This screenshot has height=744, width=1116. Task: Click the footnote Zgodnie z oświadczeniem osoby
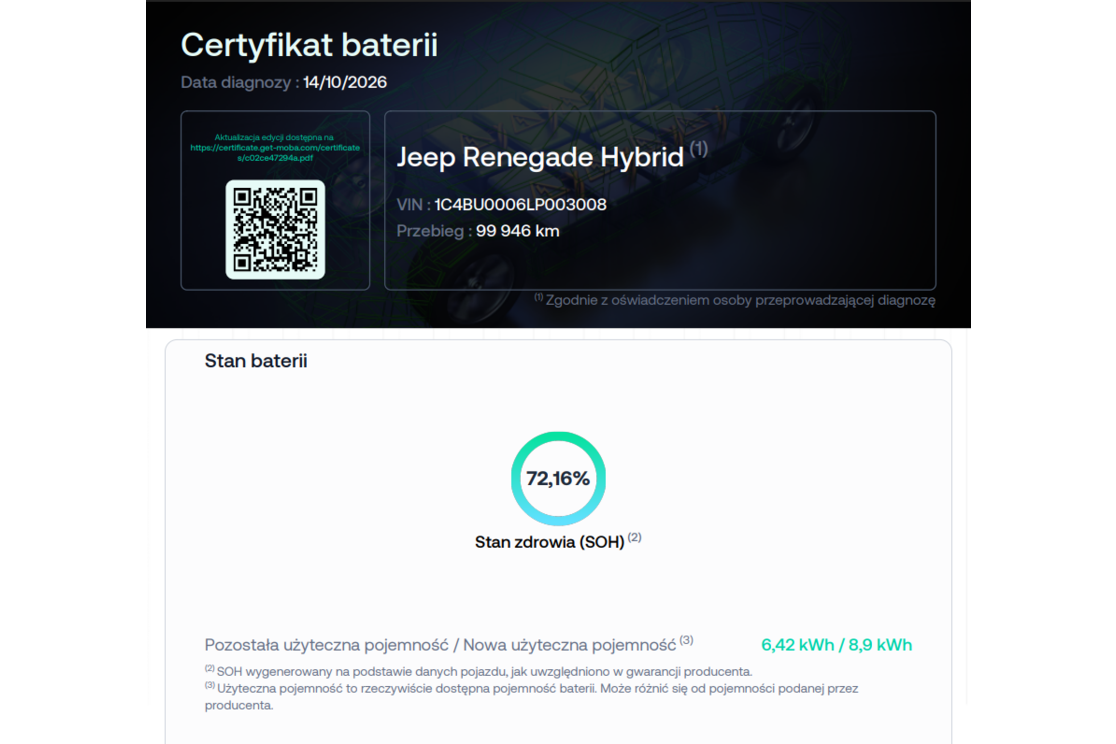pyautogui.click(x=735, y=300)
